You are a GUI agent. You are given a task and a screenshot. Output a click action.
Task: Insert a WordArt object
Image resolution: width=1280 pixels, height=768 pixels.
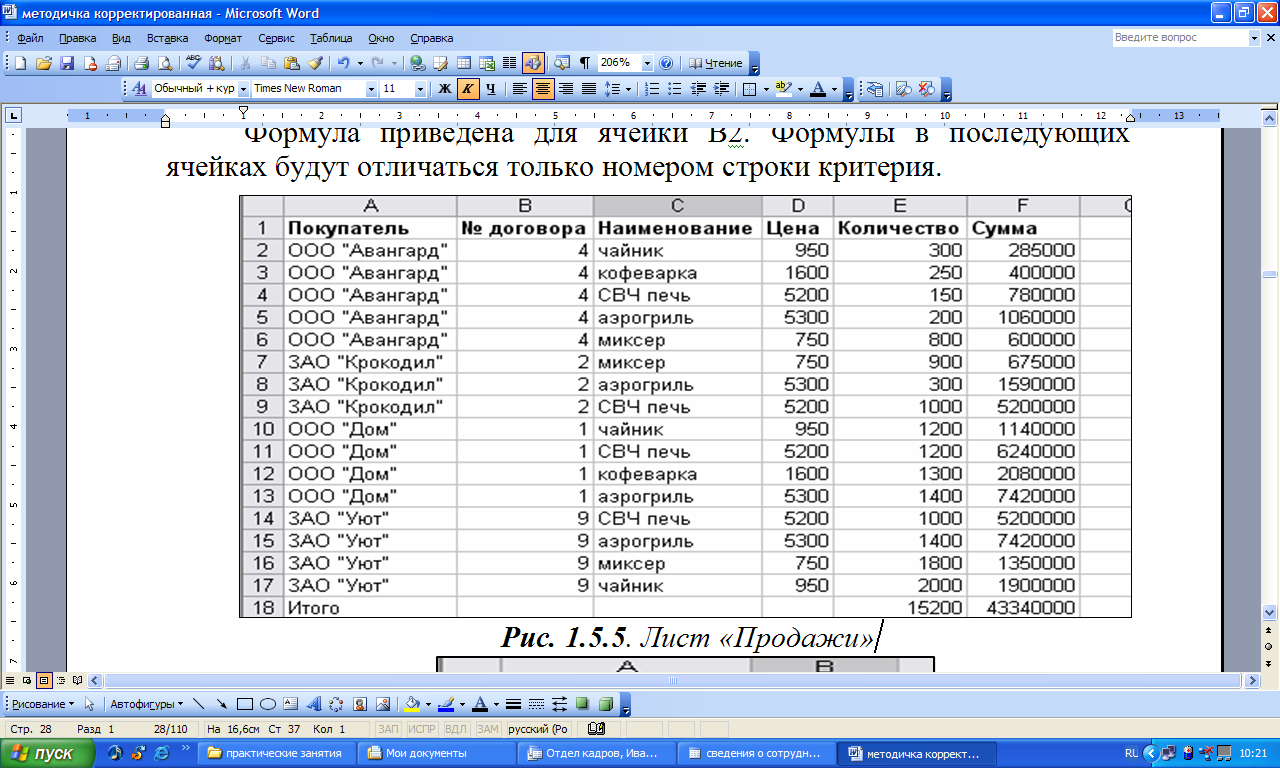tap(313, 703)
